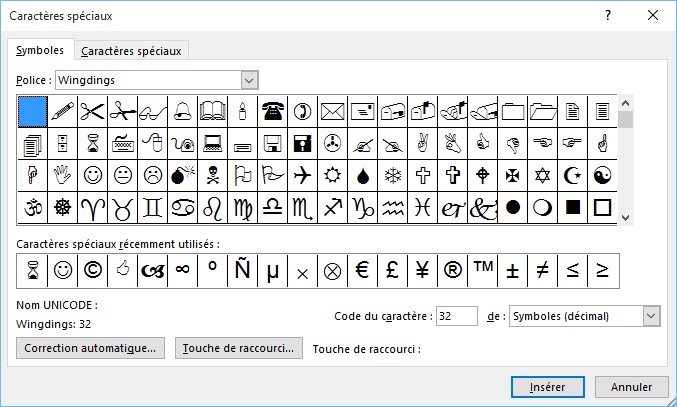Expand the Symboles (décimal) dropdown
This screenshot has width=677, height=407.
pos(651,316)
